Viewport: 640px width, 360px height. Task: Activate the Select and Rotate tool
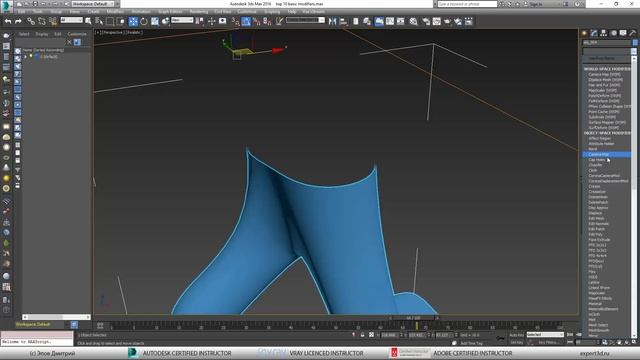tap(144, 21)
